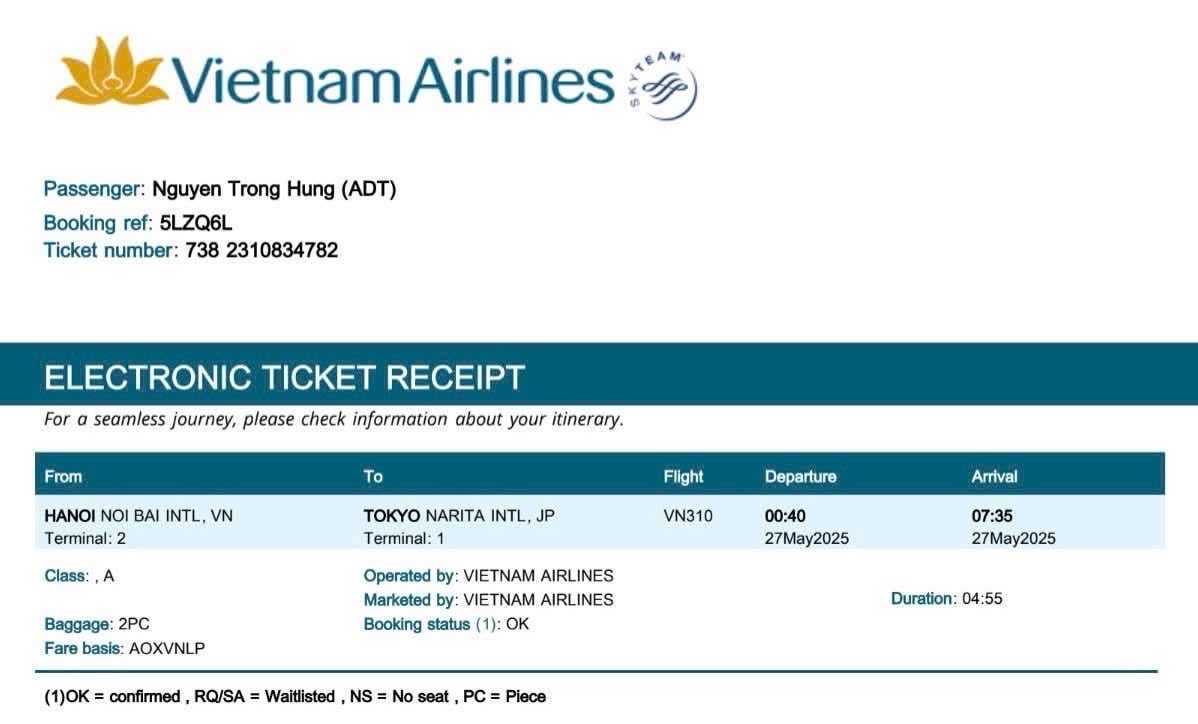Select passenger name Nguyen Trong Hung

click(274, 189)
